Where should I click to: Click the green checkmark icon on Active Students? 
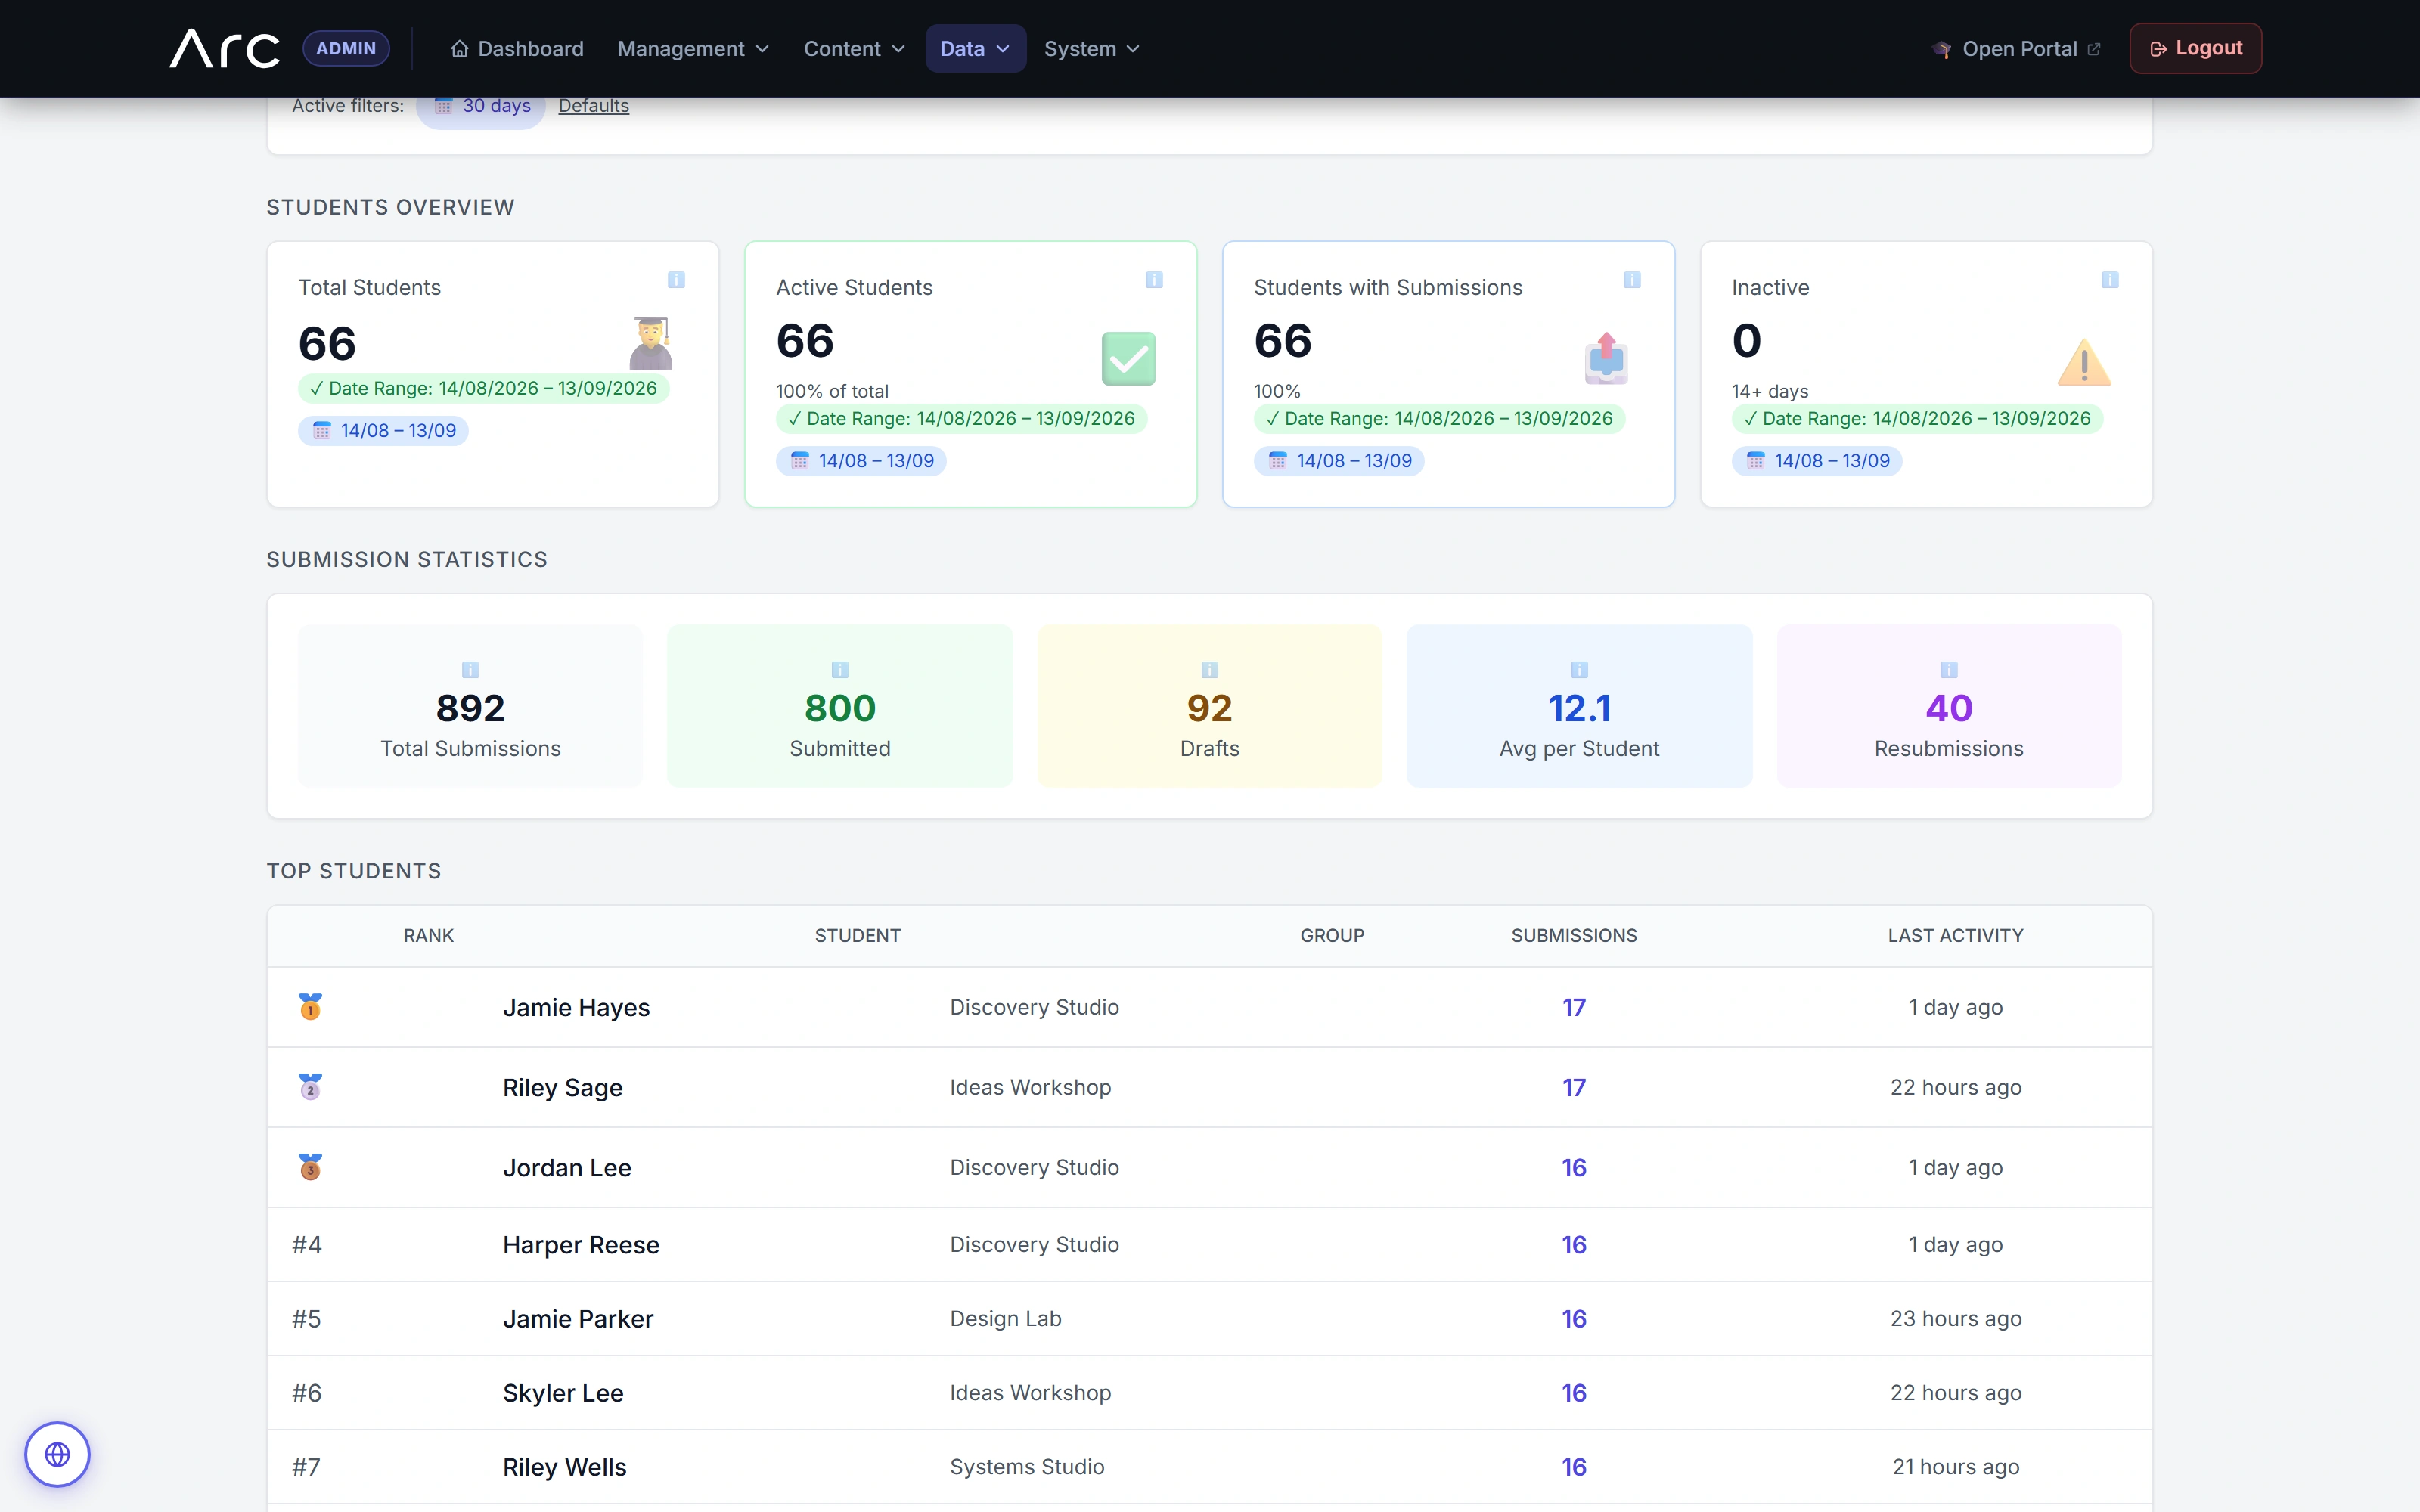pyautogui.click(x=1129, y=358)
